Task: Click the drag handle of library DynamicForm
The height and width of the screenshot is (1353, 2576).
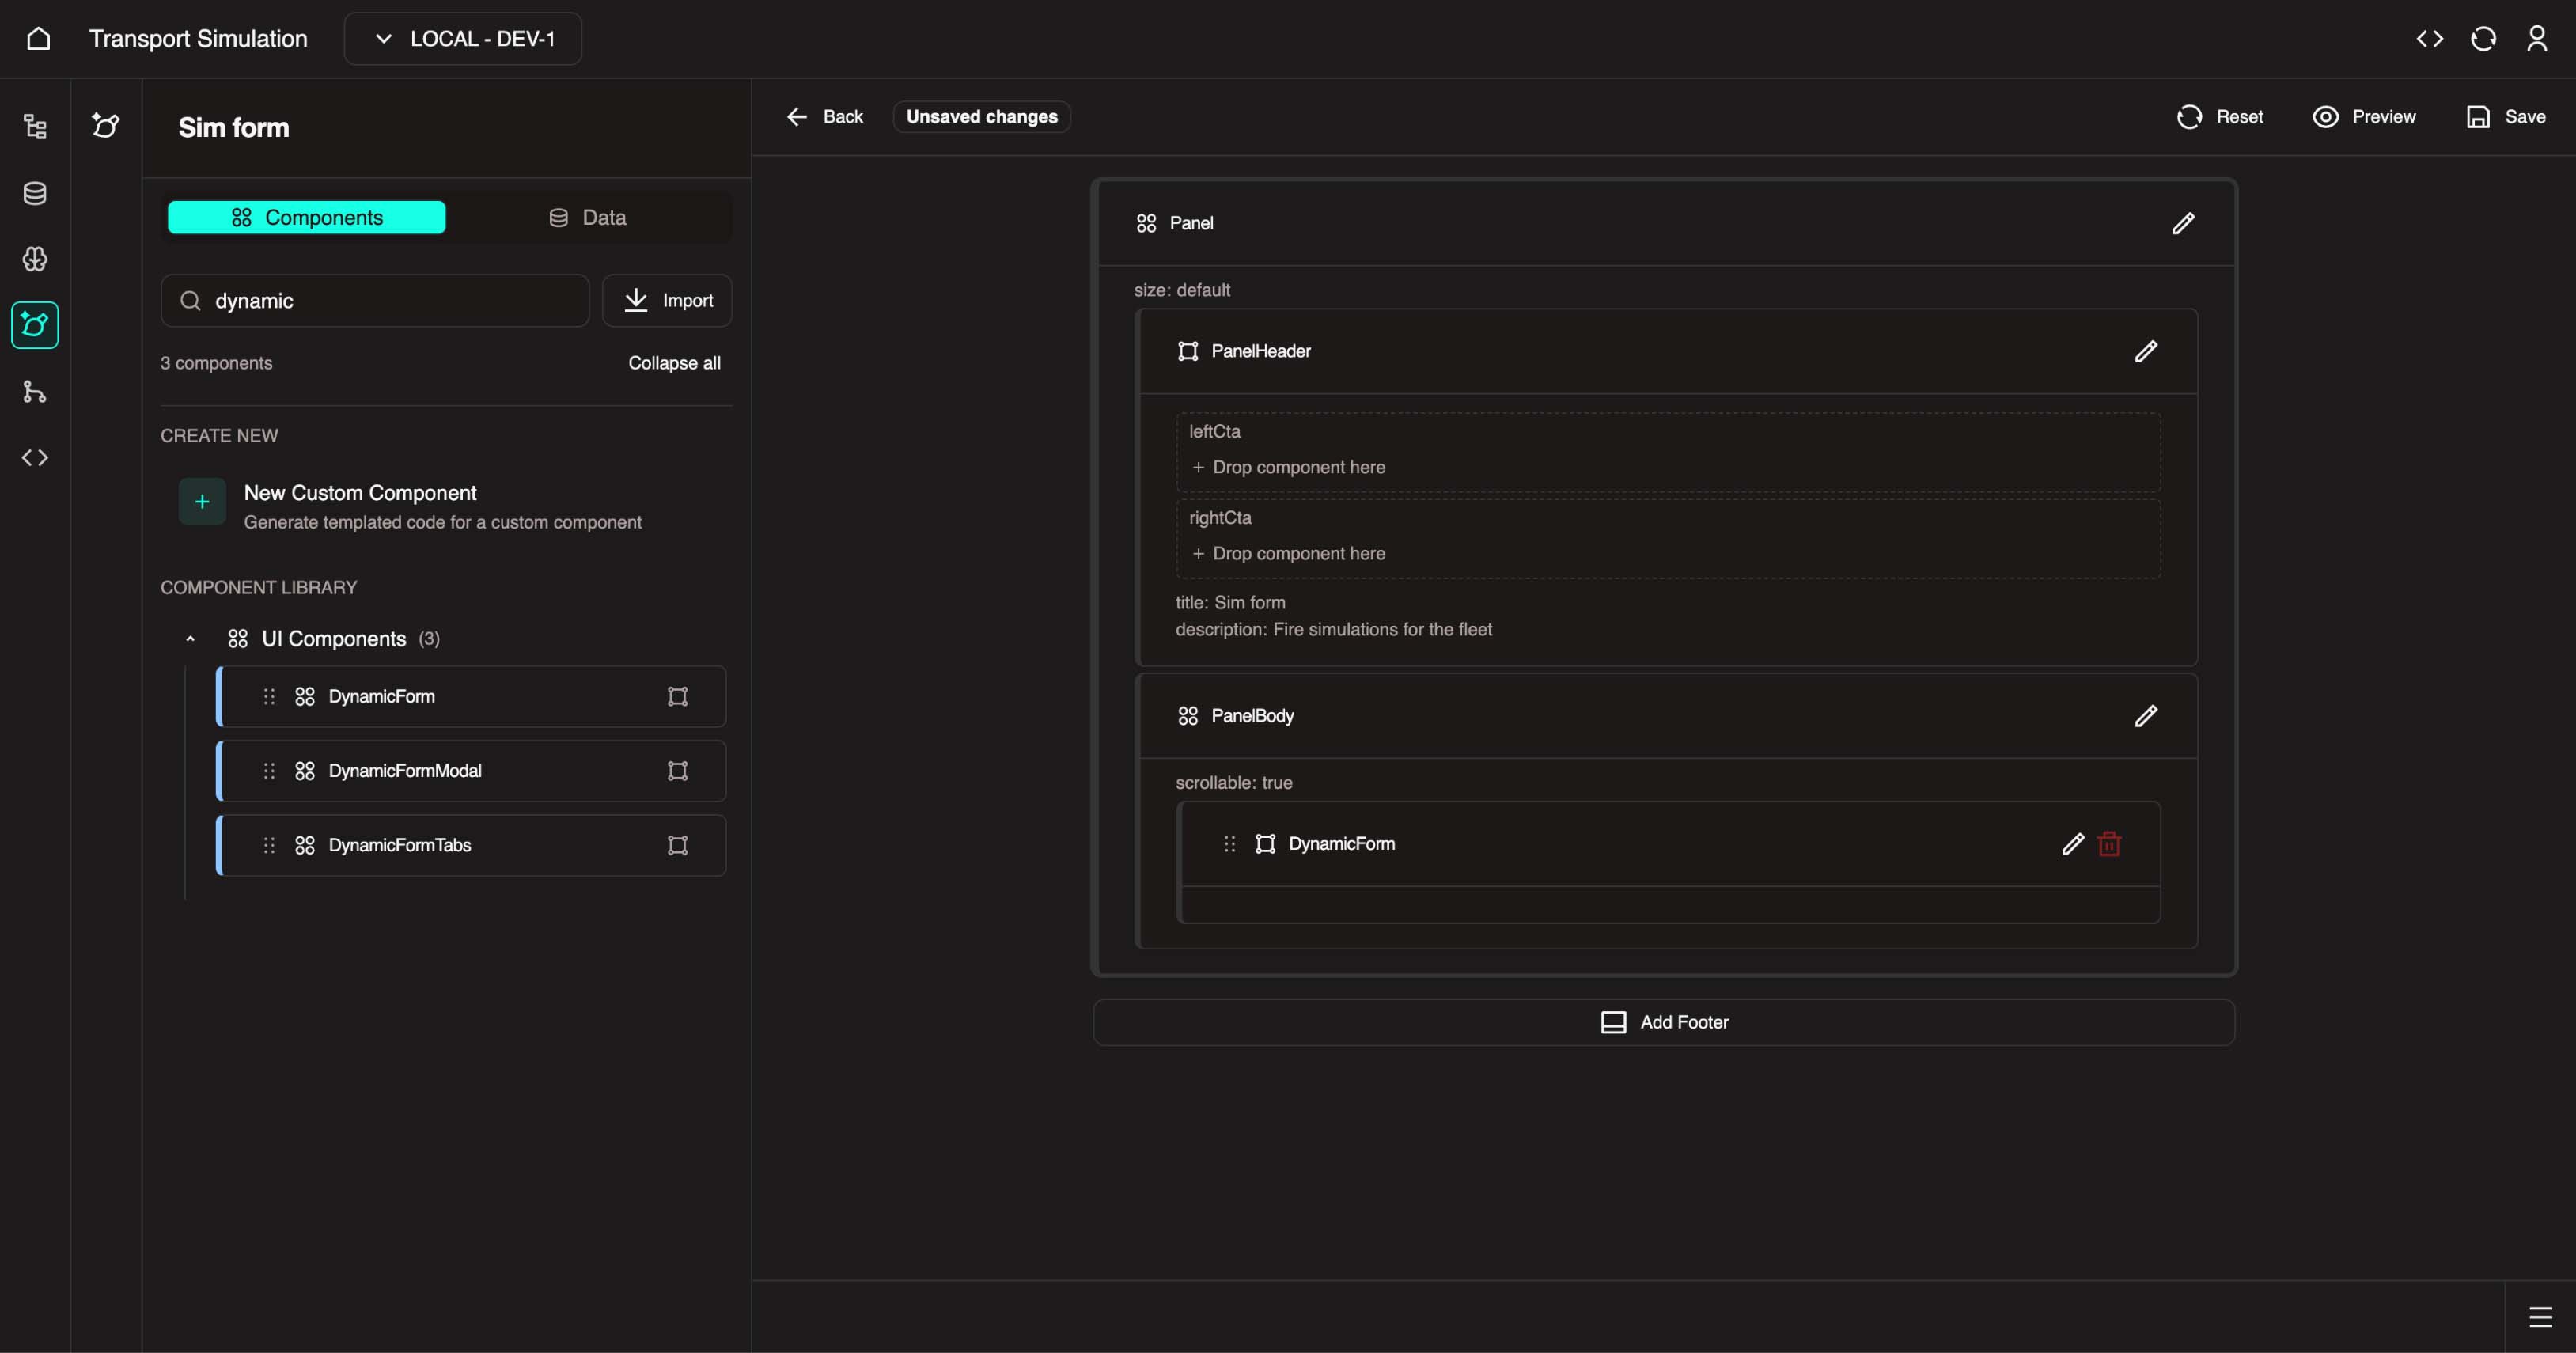Action: click(269, 696)
